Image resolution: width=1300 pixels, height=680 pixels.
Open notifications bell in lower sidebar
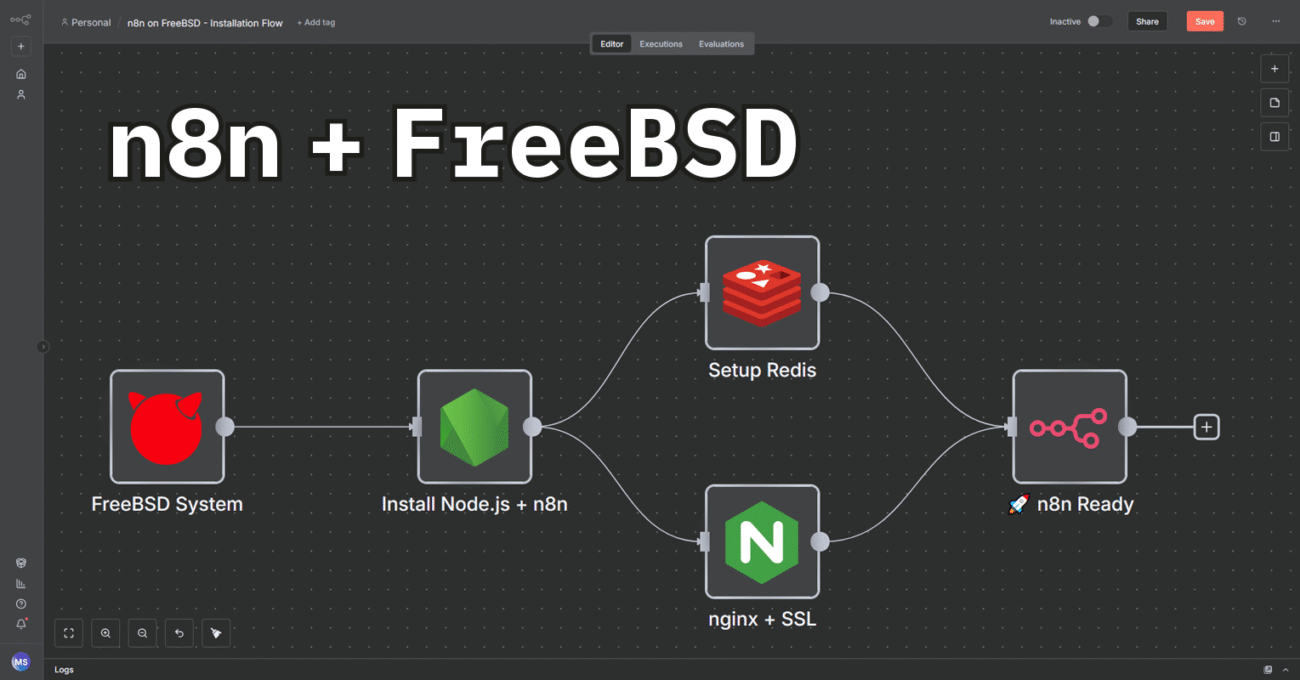pyautogui.click(x=20, y=622)
